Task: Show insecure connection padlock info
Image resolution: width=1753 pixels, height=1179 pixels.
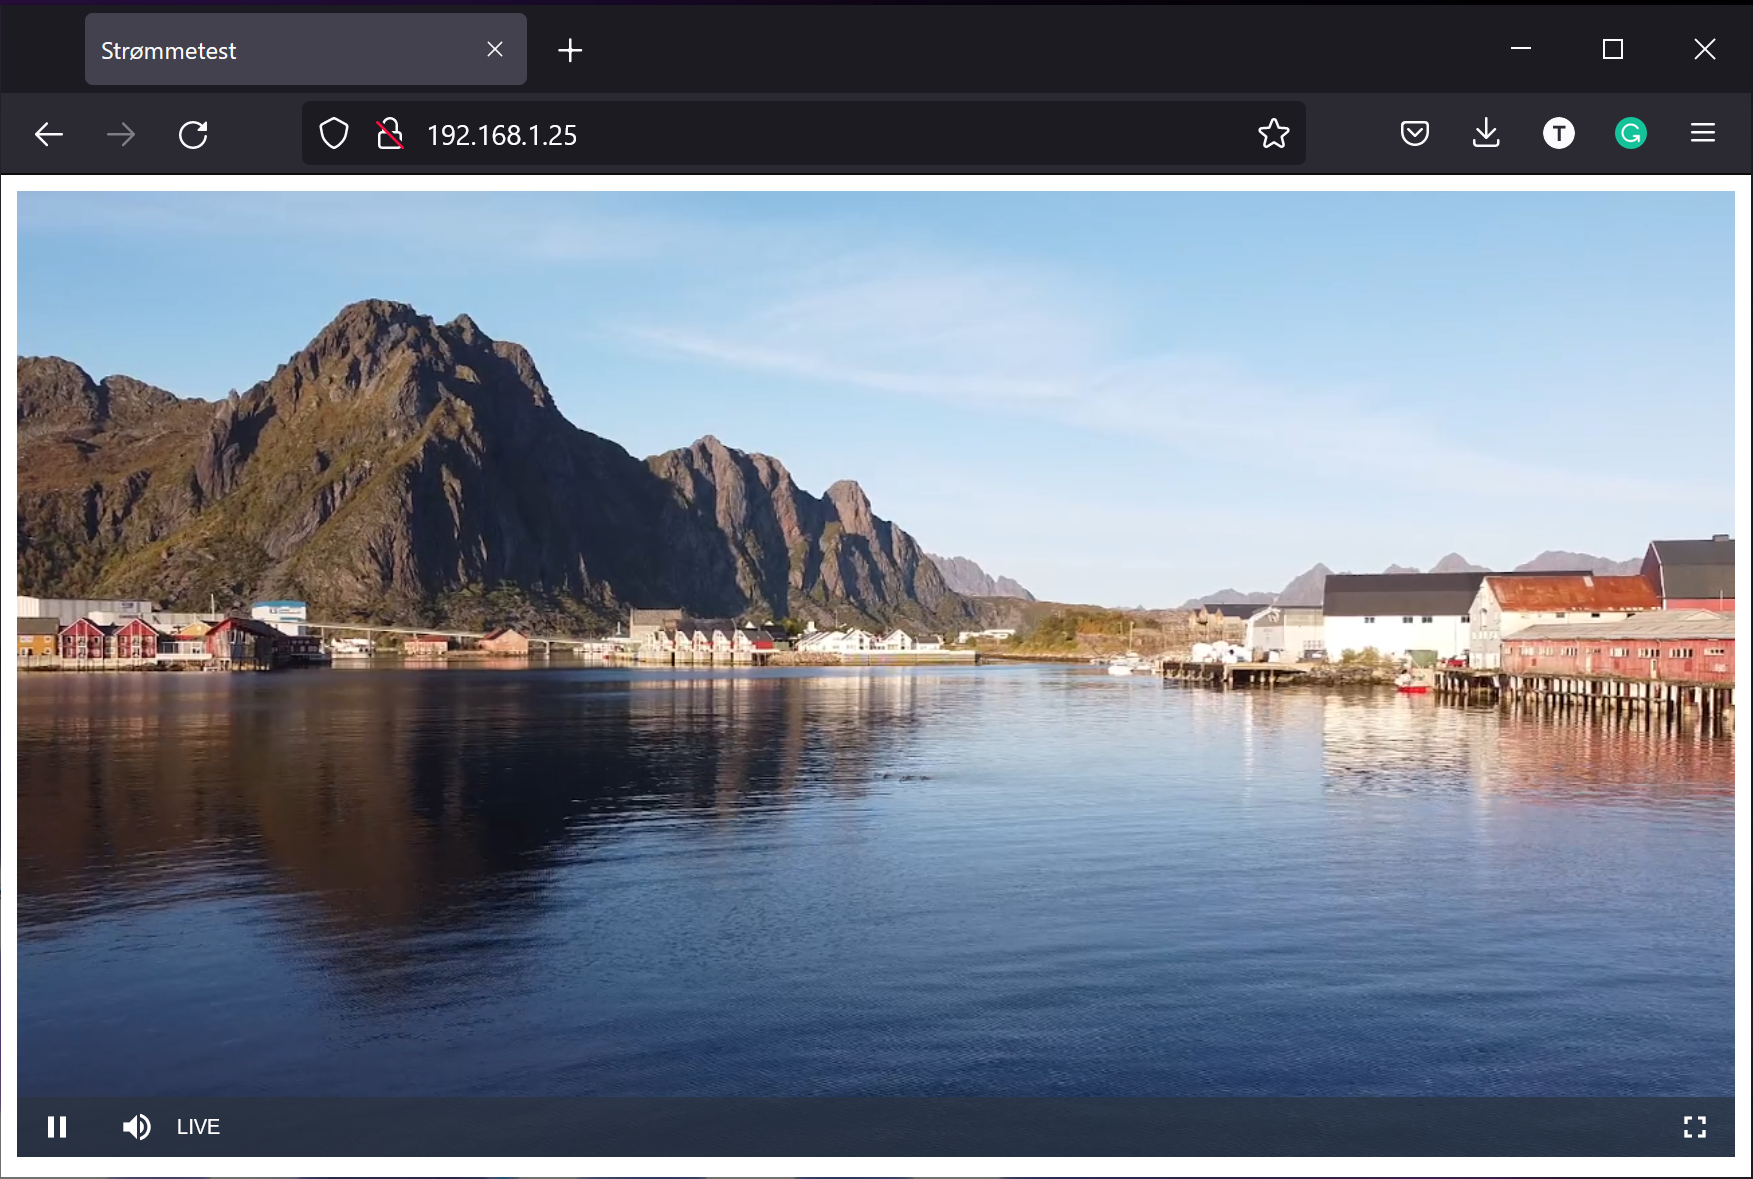Action: coord(390,134)
